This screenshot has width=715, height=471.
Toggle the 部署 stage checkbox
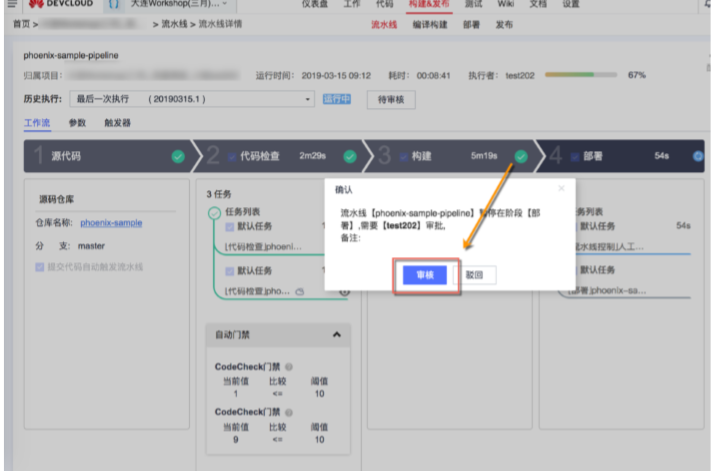575,157
